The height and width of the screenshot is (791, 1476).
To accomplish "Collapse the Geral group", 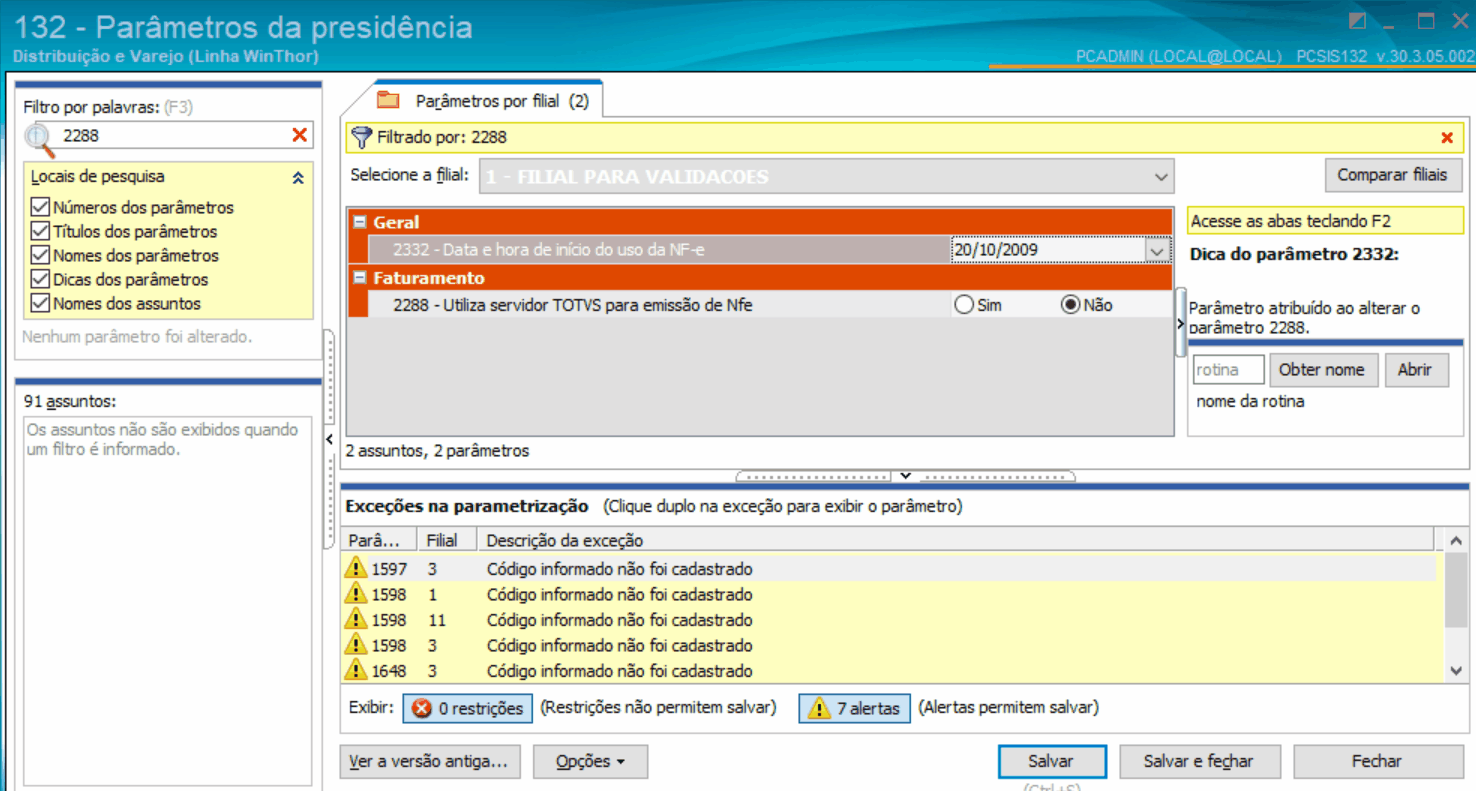I will (x=358, y=222).
